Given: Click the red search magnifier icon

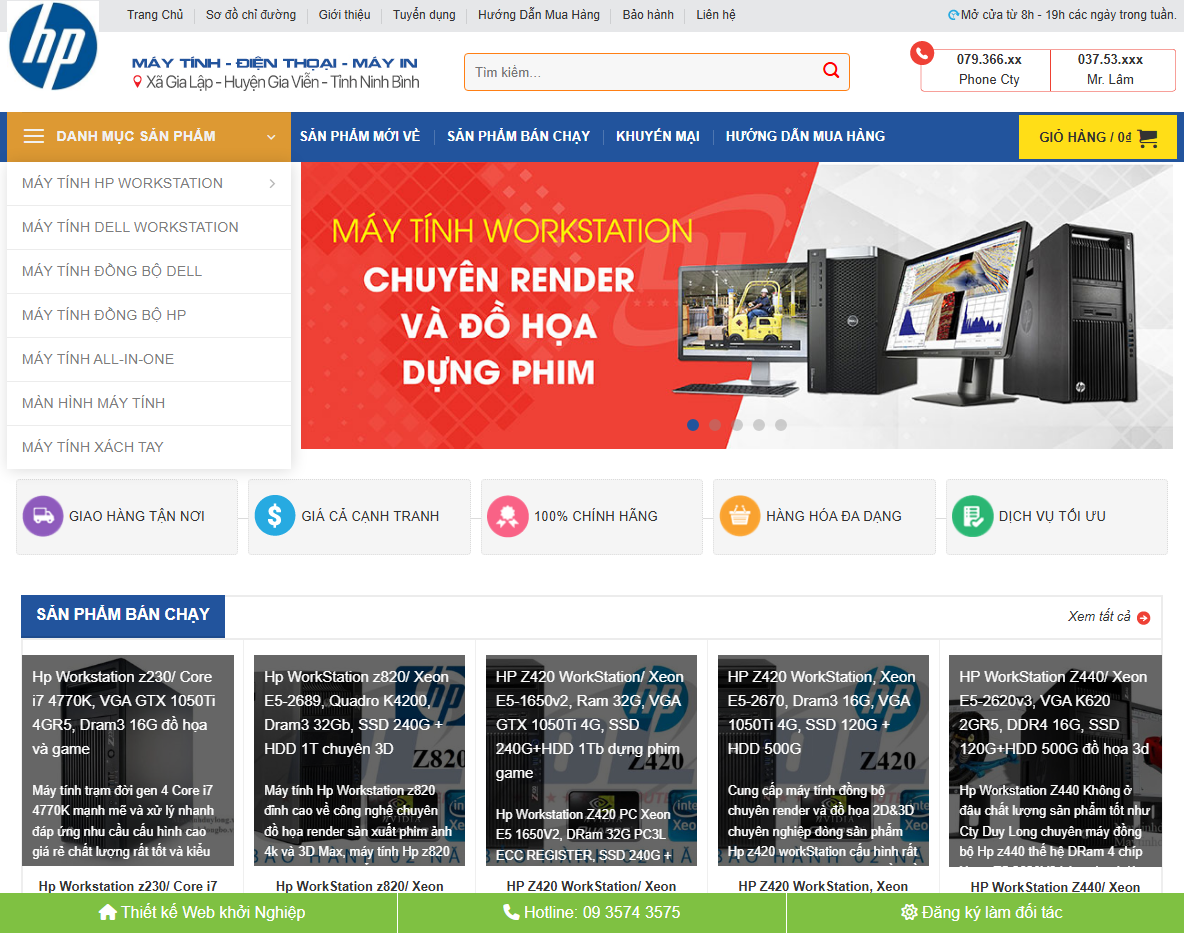Looking at the screenshot, I should coord(830,70).
